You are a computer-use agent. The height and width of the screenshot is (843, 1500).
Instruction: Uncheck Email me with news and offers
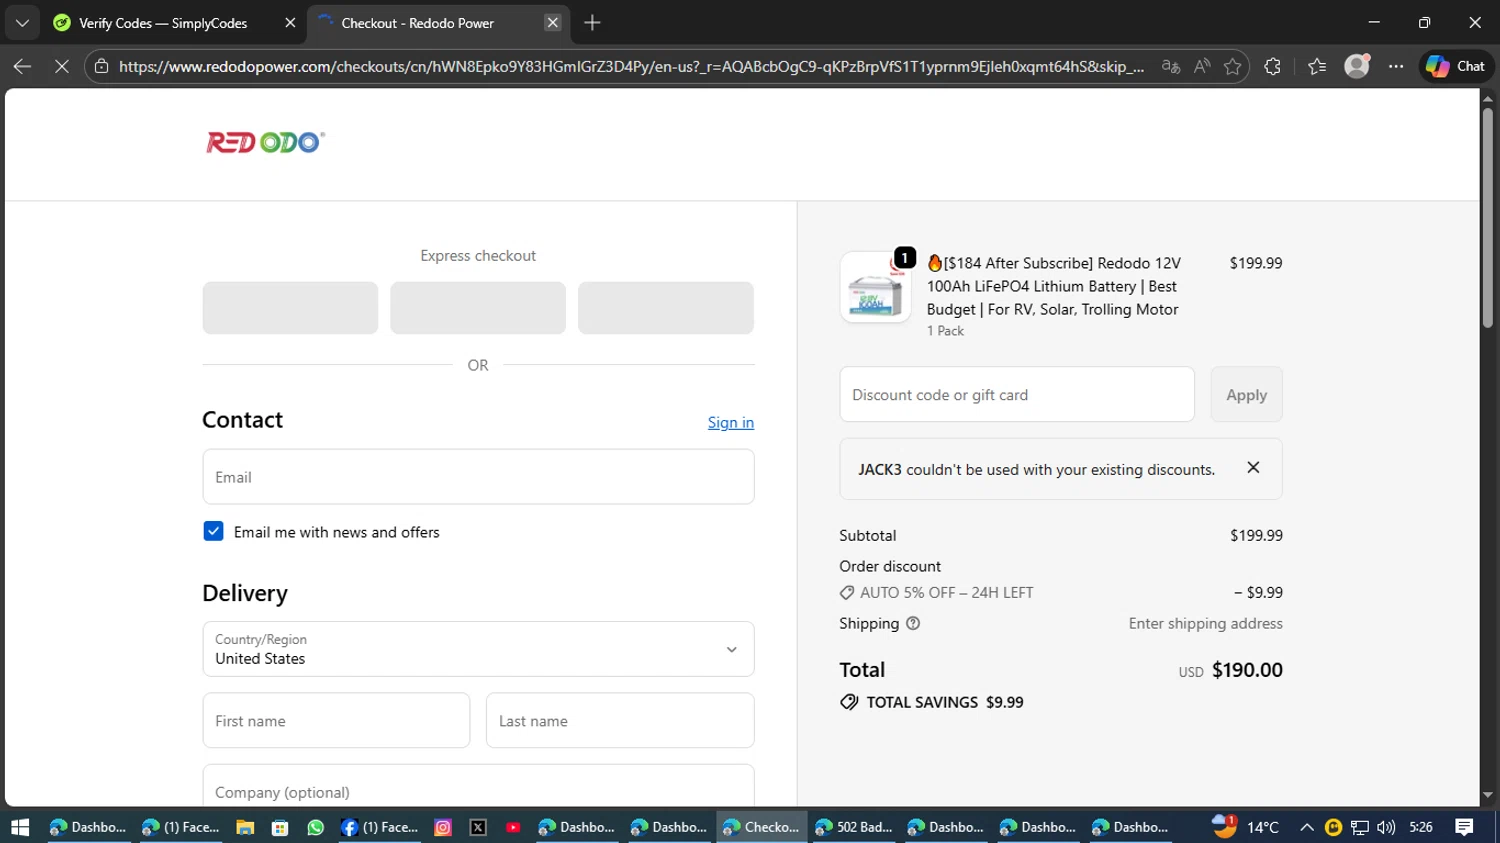click(213, 531)
